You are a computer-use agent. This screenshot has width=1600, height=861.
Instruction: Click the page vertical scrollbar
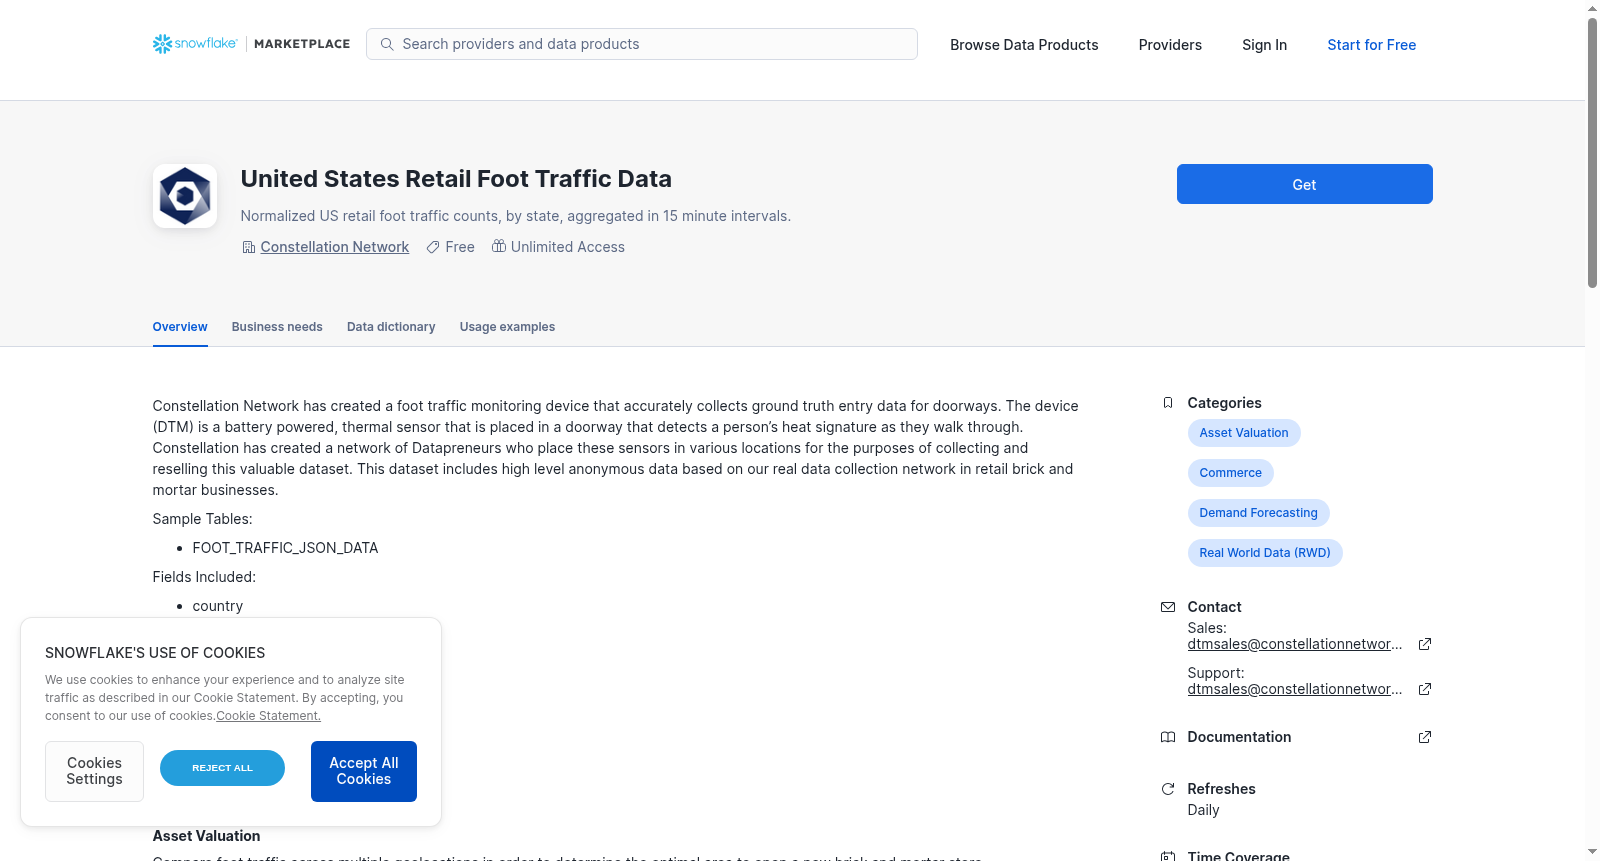coord(1592,152)
